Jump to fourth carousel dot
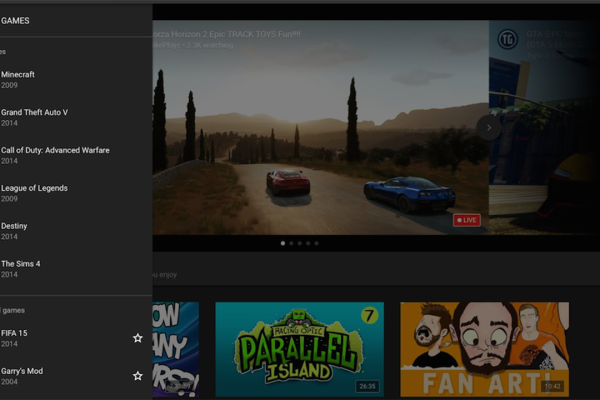This screenshot has width=600, height=400. (x=308, y=243)
